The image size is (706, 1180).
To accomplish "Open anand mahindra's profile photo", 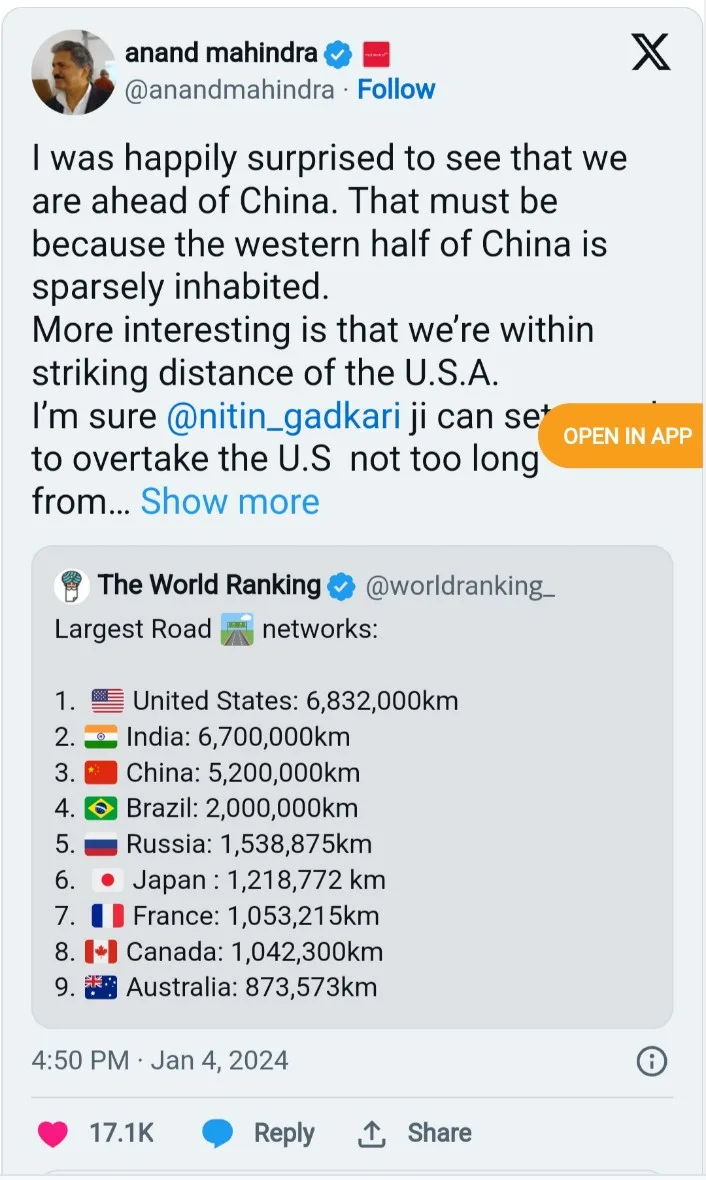I will (72, 70).
